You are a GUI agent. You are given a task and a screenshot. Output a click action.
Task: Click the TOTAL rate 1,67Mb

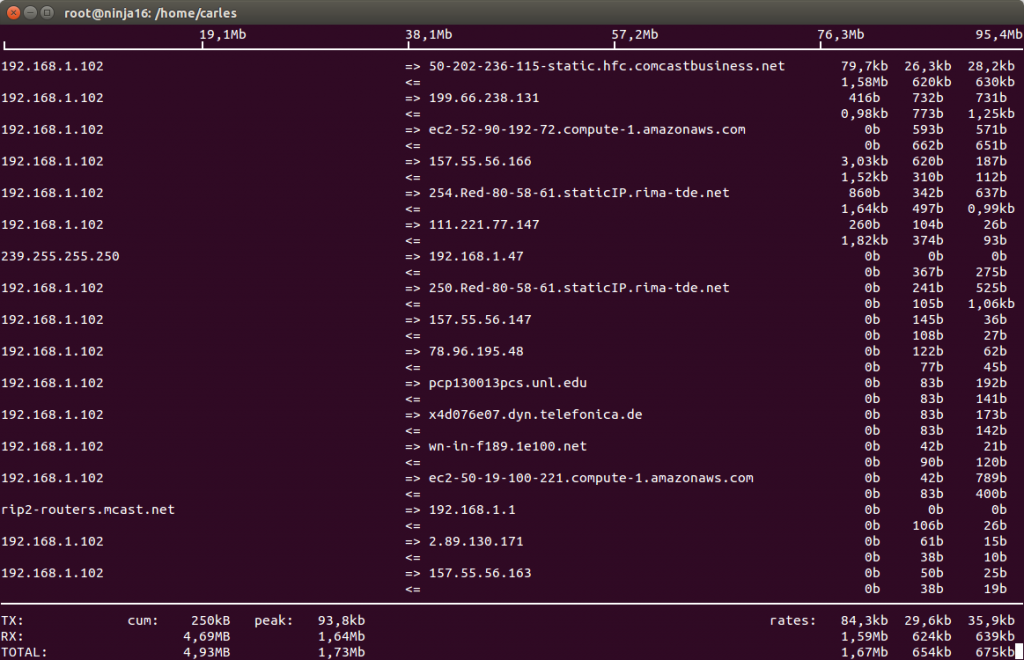pos(864,652)
